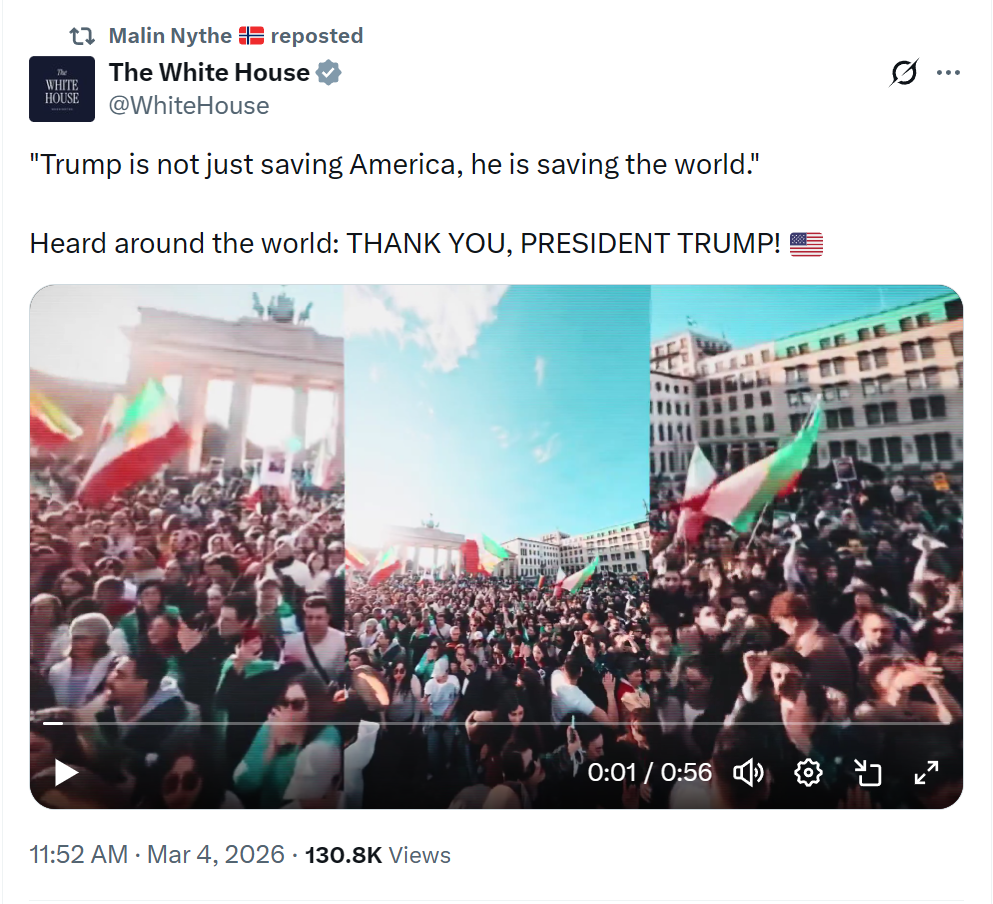993x904 pixels.
Task: Play the video with the play button
Action: (x=66, y=772)
